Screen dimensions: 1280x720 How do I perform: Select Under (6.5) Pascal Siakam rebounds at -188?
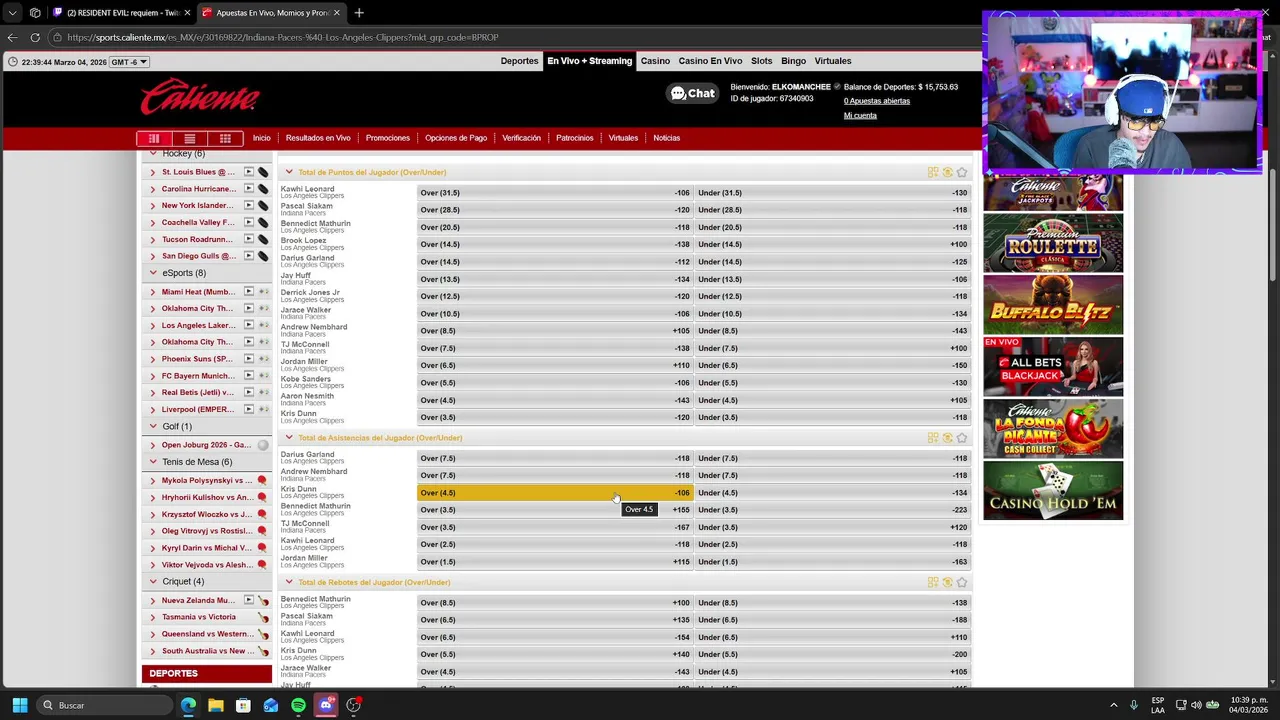click(x=833, y=620)
